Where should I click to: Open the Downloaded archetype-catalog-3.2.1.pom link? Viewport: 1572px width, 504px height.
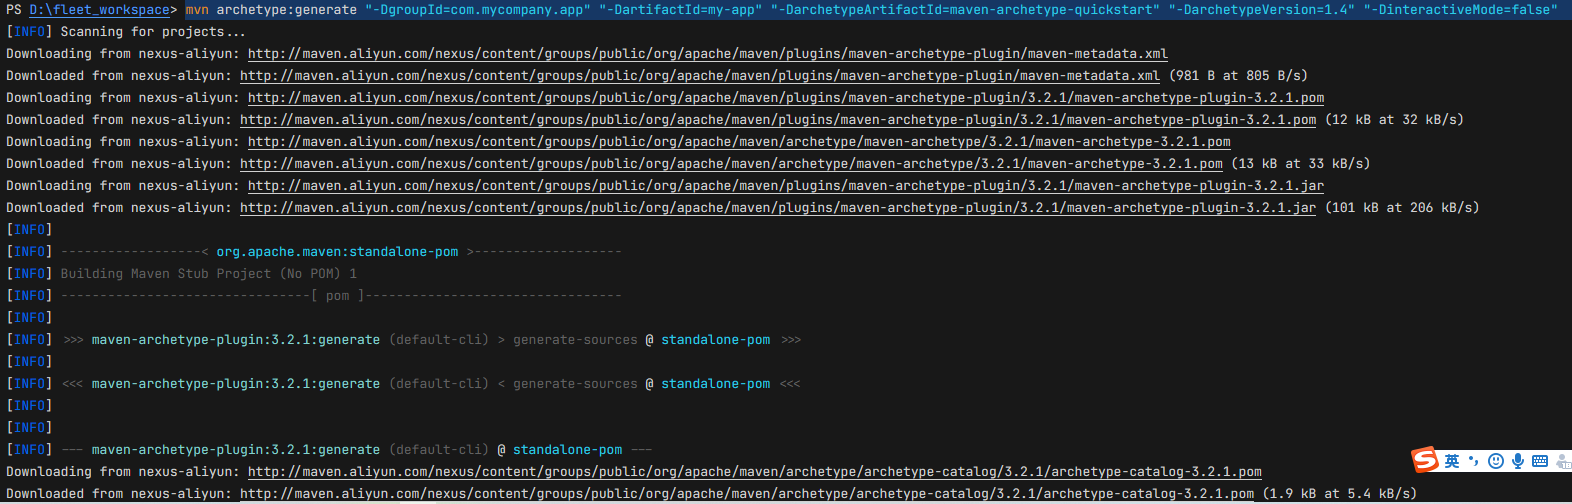(x=746, y=494)
